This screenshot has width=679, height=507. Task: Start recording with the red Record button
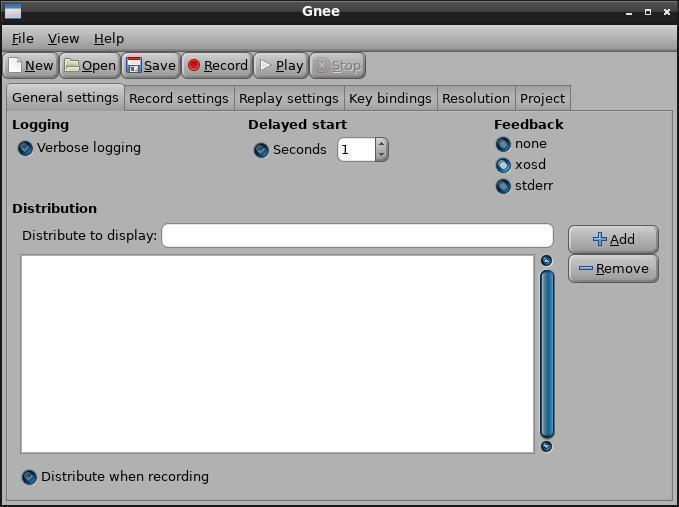[217, 66]
